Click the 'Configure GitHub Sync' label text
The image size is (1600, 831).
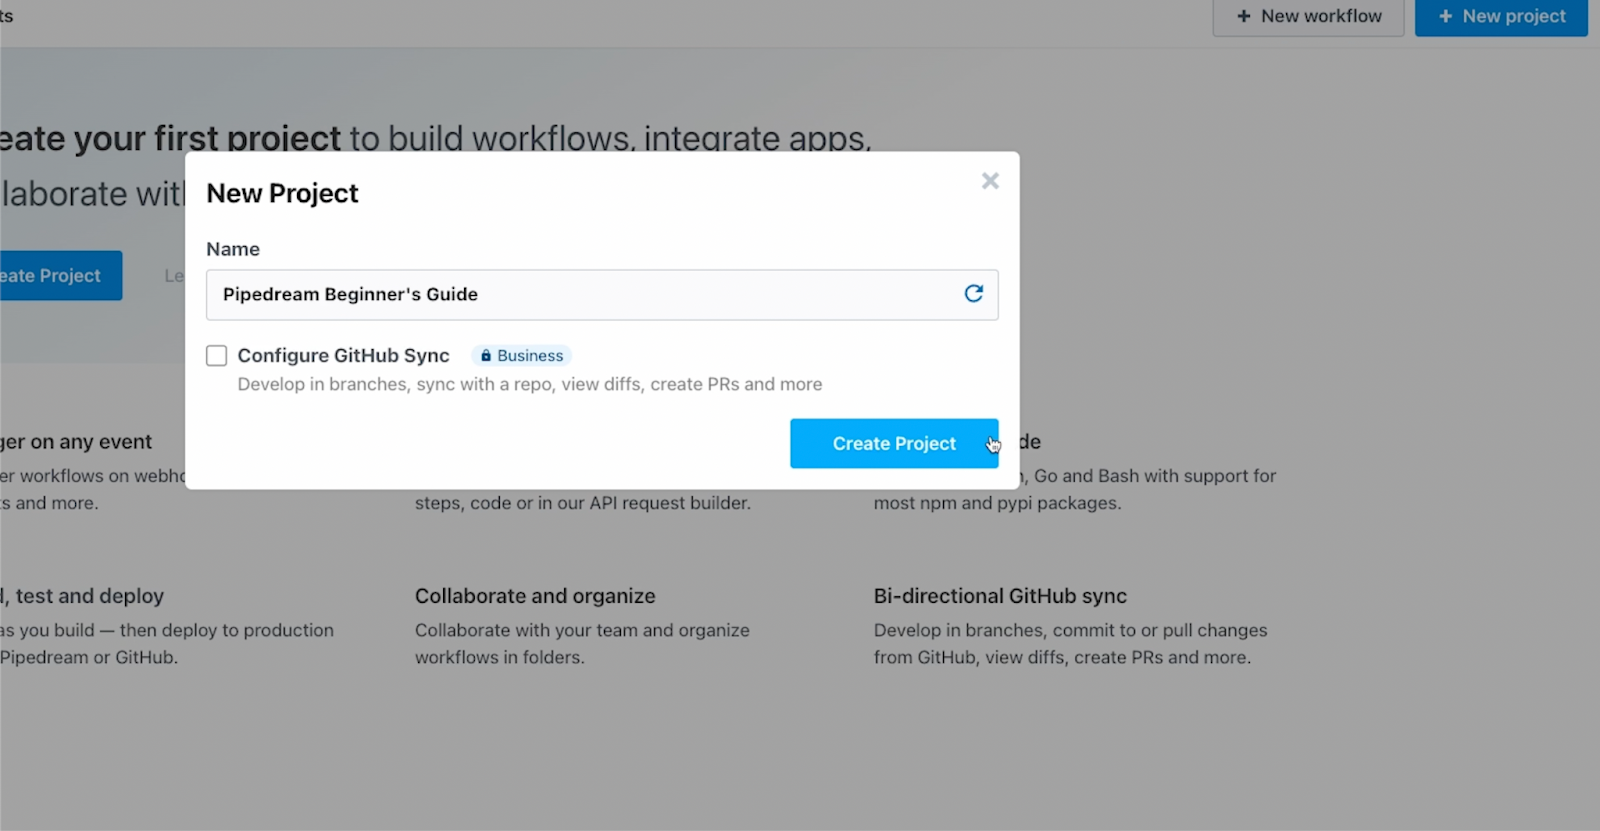[x=344, y=356]
